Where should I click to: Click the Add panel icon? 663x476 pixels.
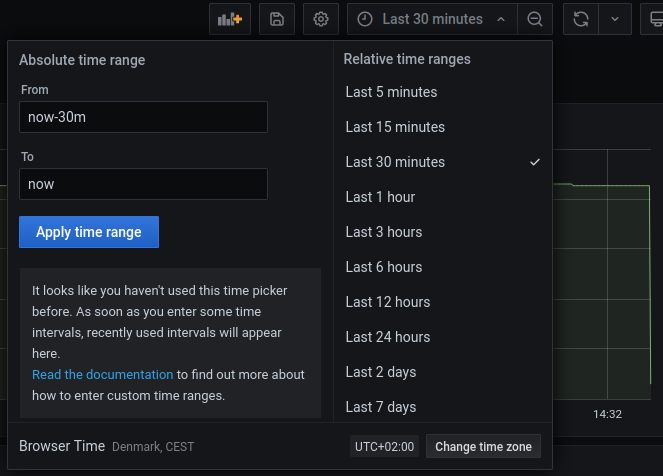pyautogui.click(x=230, y=19)
